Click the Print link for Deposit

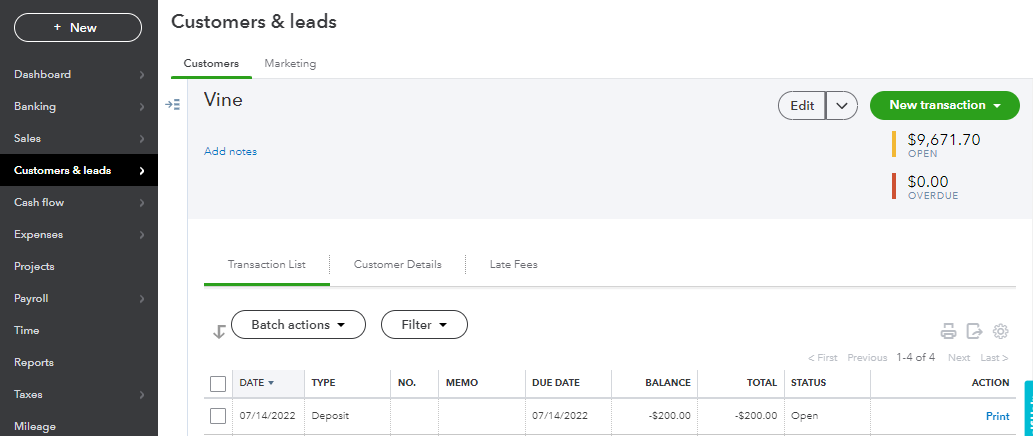[997, 416]
